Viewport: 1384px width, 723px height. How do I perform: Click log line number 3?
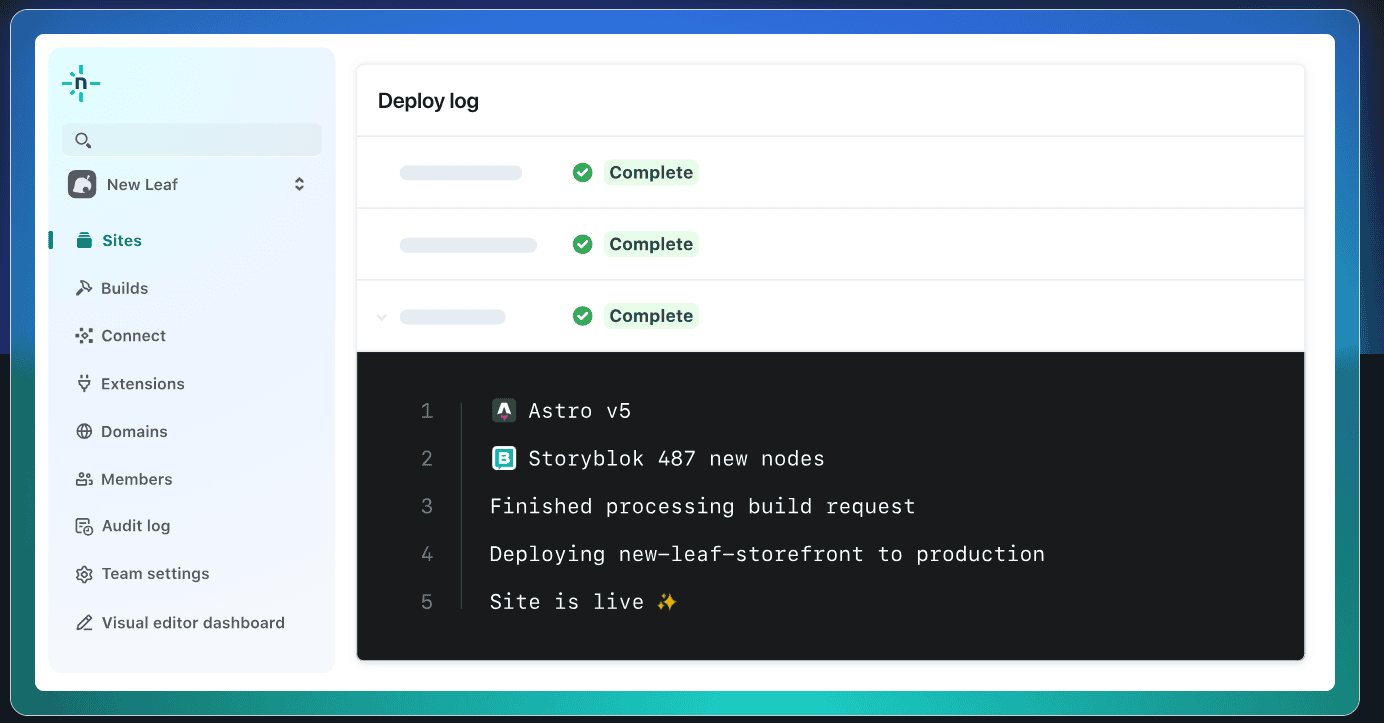coord(427,506)
